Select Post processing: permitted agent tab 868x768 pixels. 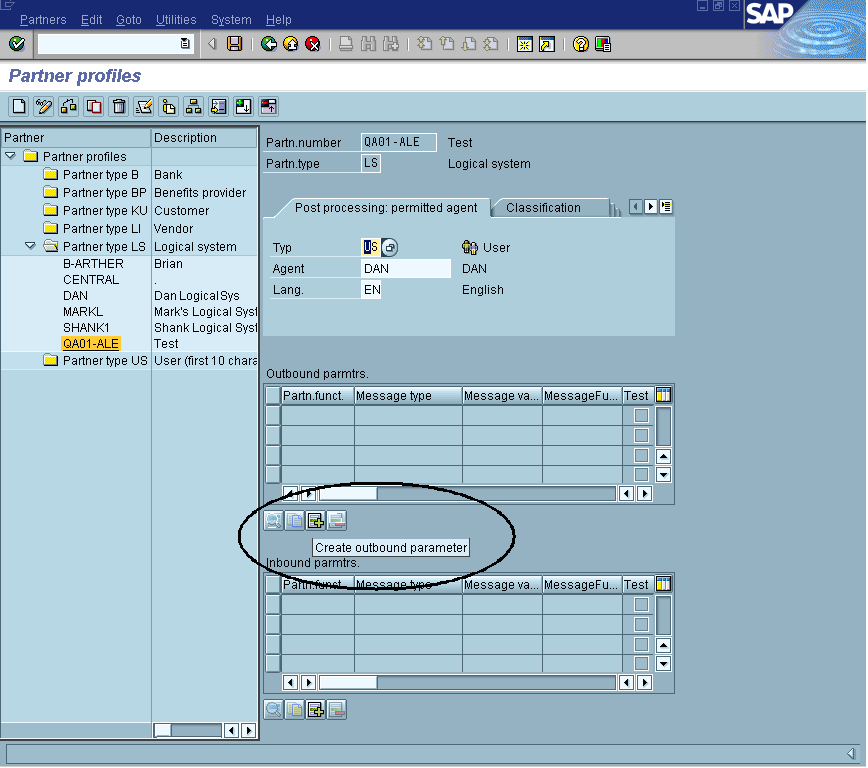(385, 208)
